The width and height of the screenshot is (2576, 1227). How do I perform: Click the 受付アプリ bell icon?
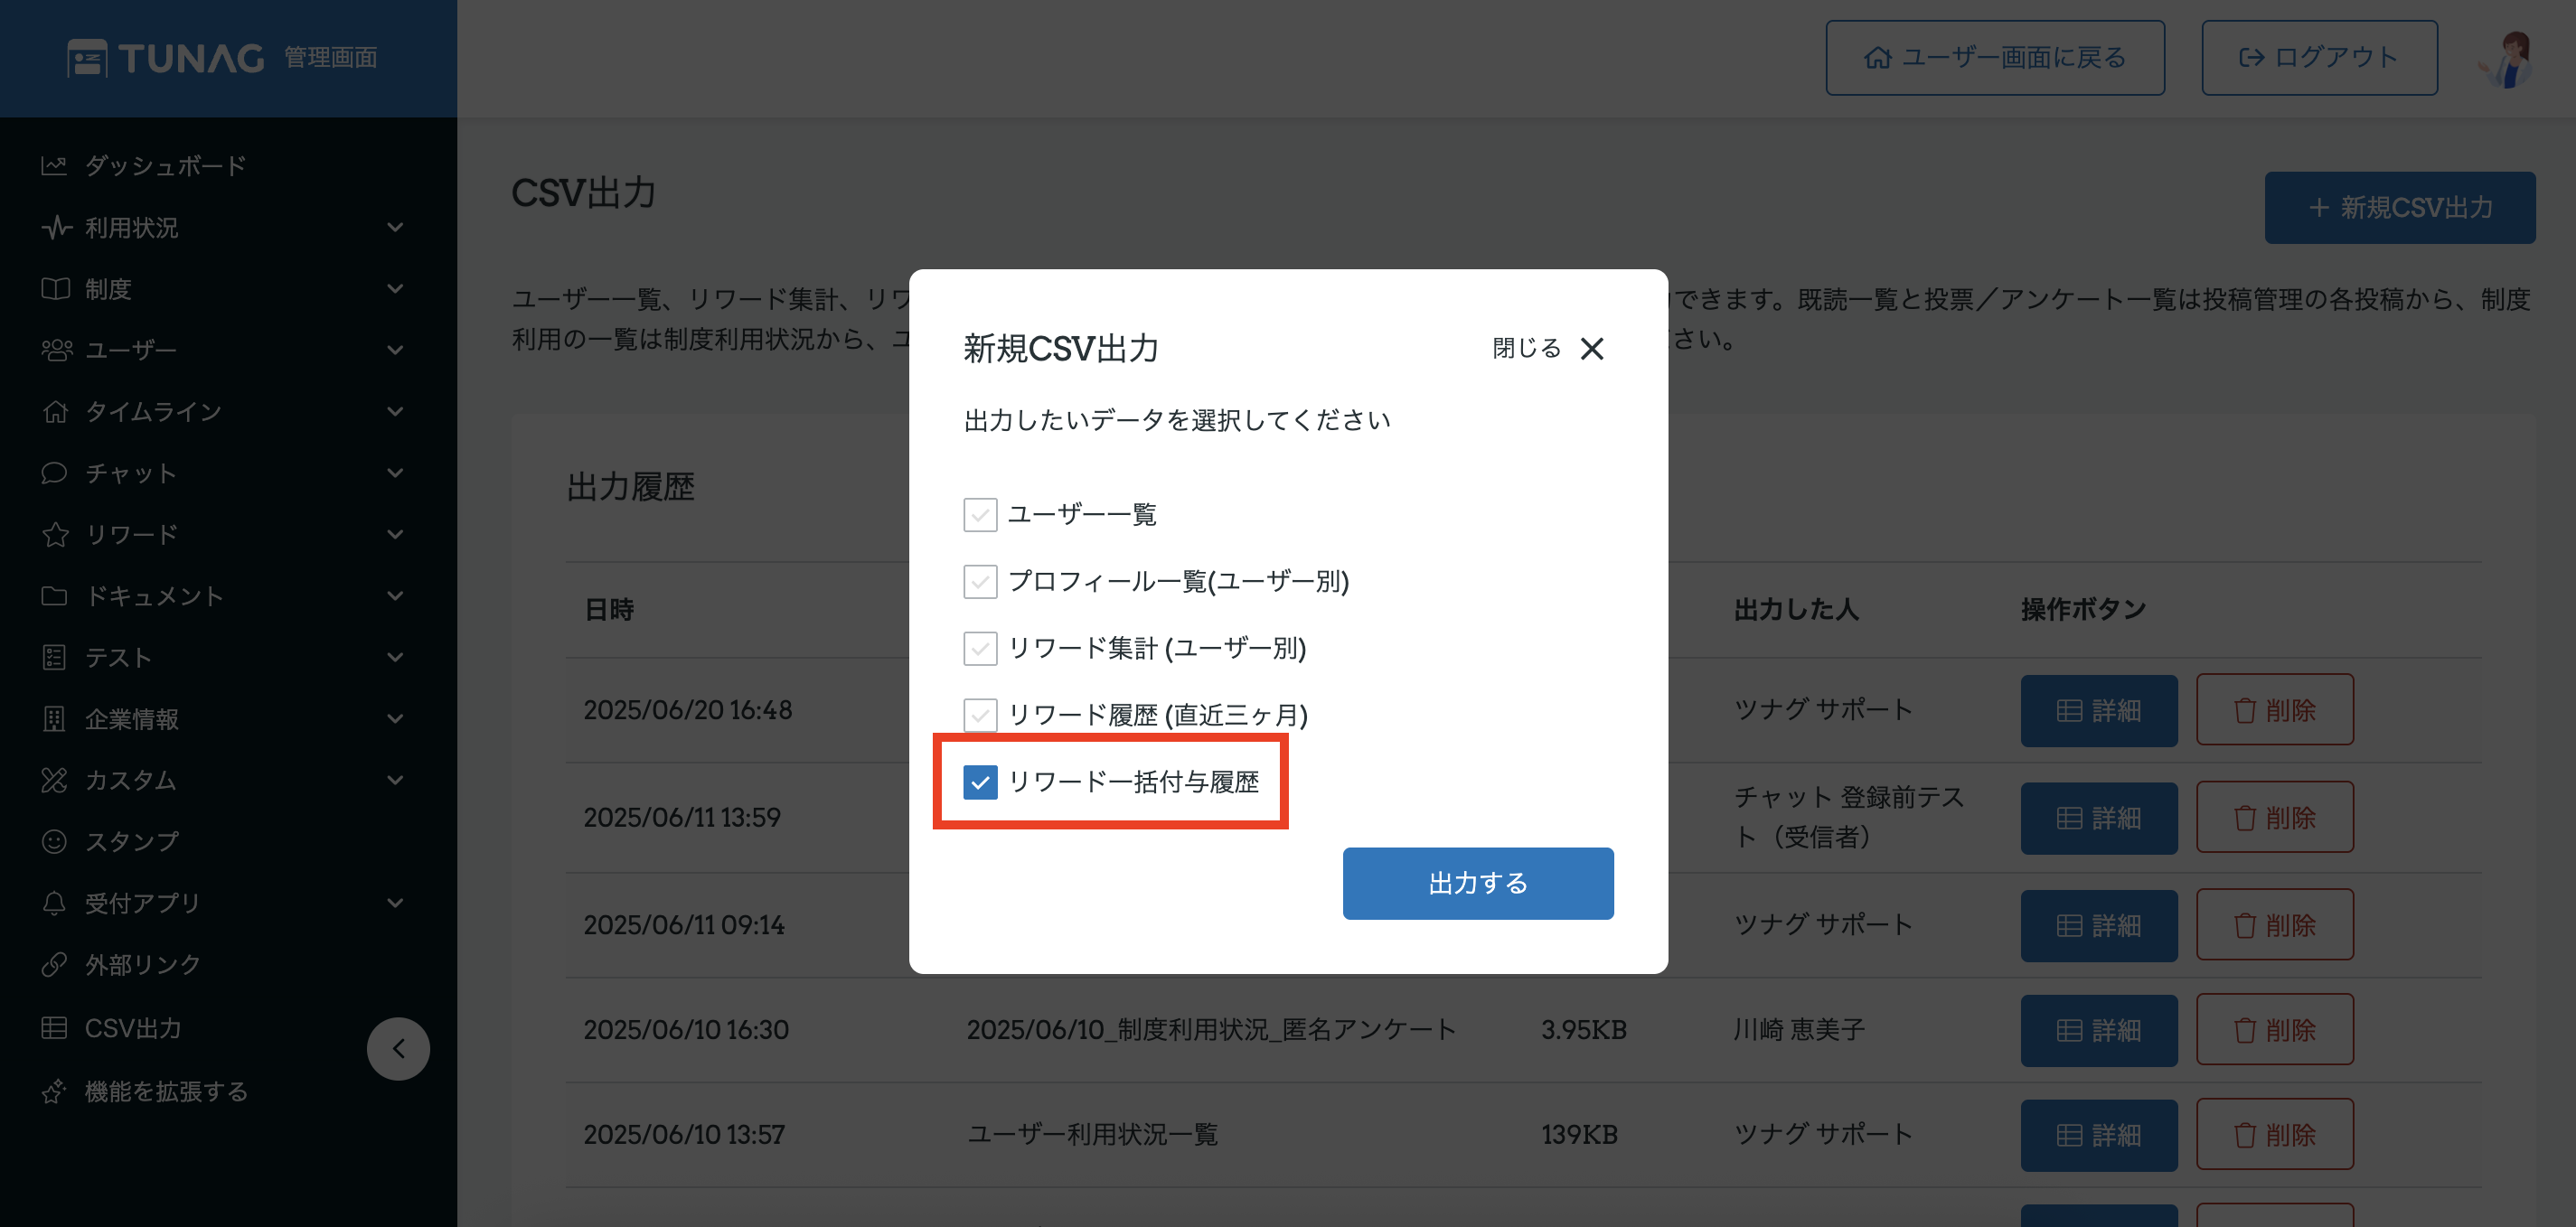click(x=54, y=903)
